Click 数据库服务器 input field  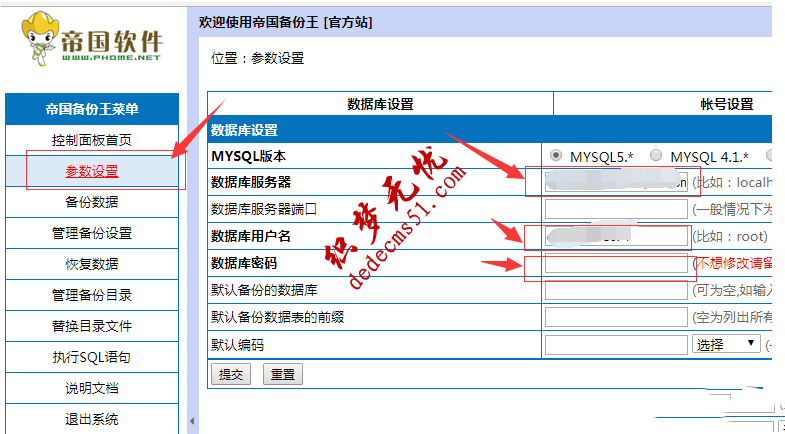click(616, 182)
